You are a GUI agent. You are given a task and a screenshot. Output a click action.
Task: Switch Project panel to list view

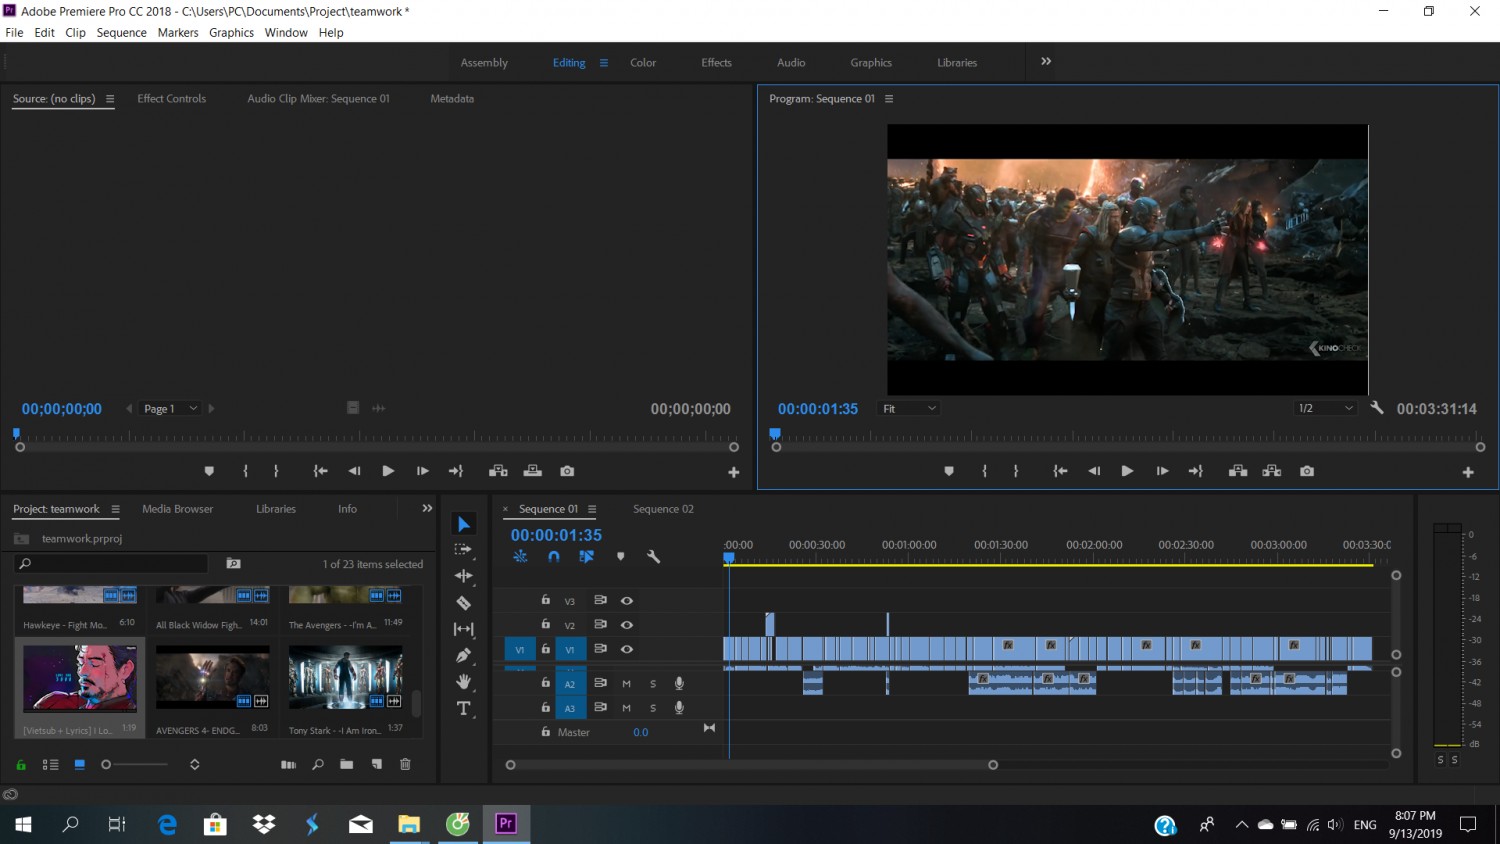coord(50,764)
